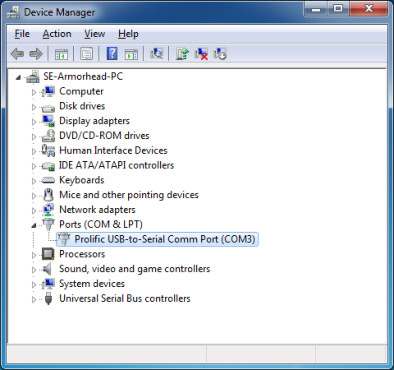Screen dimensions: 394x370
Task: Click the Update Driver Software icon
Action: click(x=182, y=54)
